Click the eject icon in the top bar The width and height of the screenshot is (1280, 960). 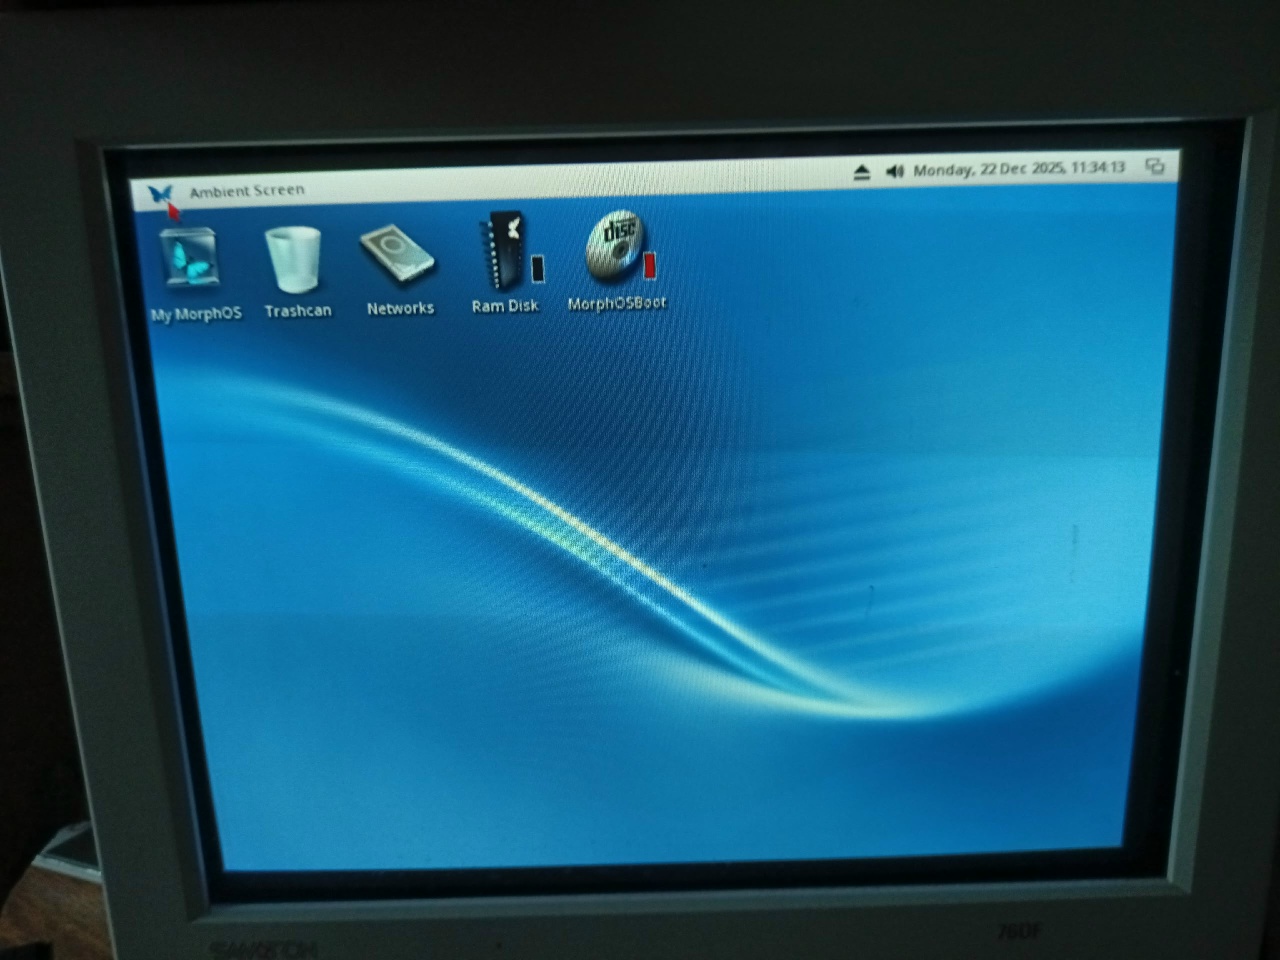862,173
